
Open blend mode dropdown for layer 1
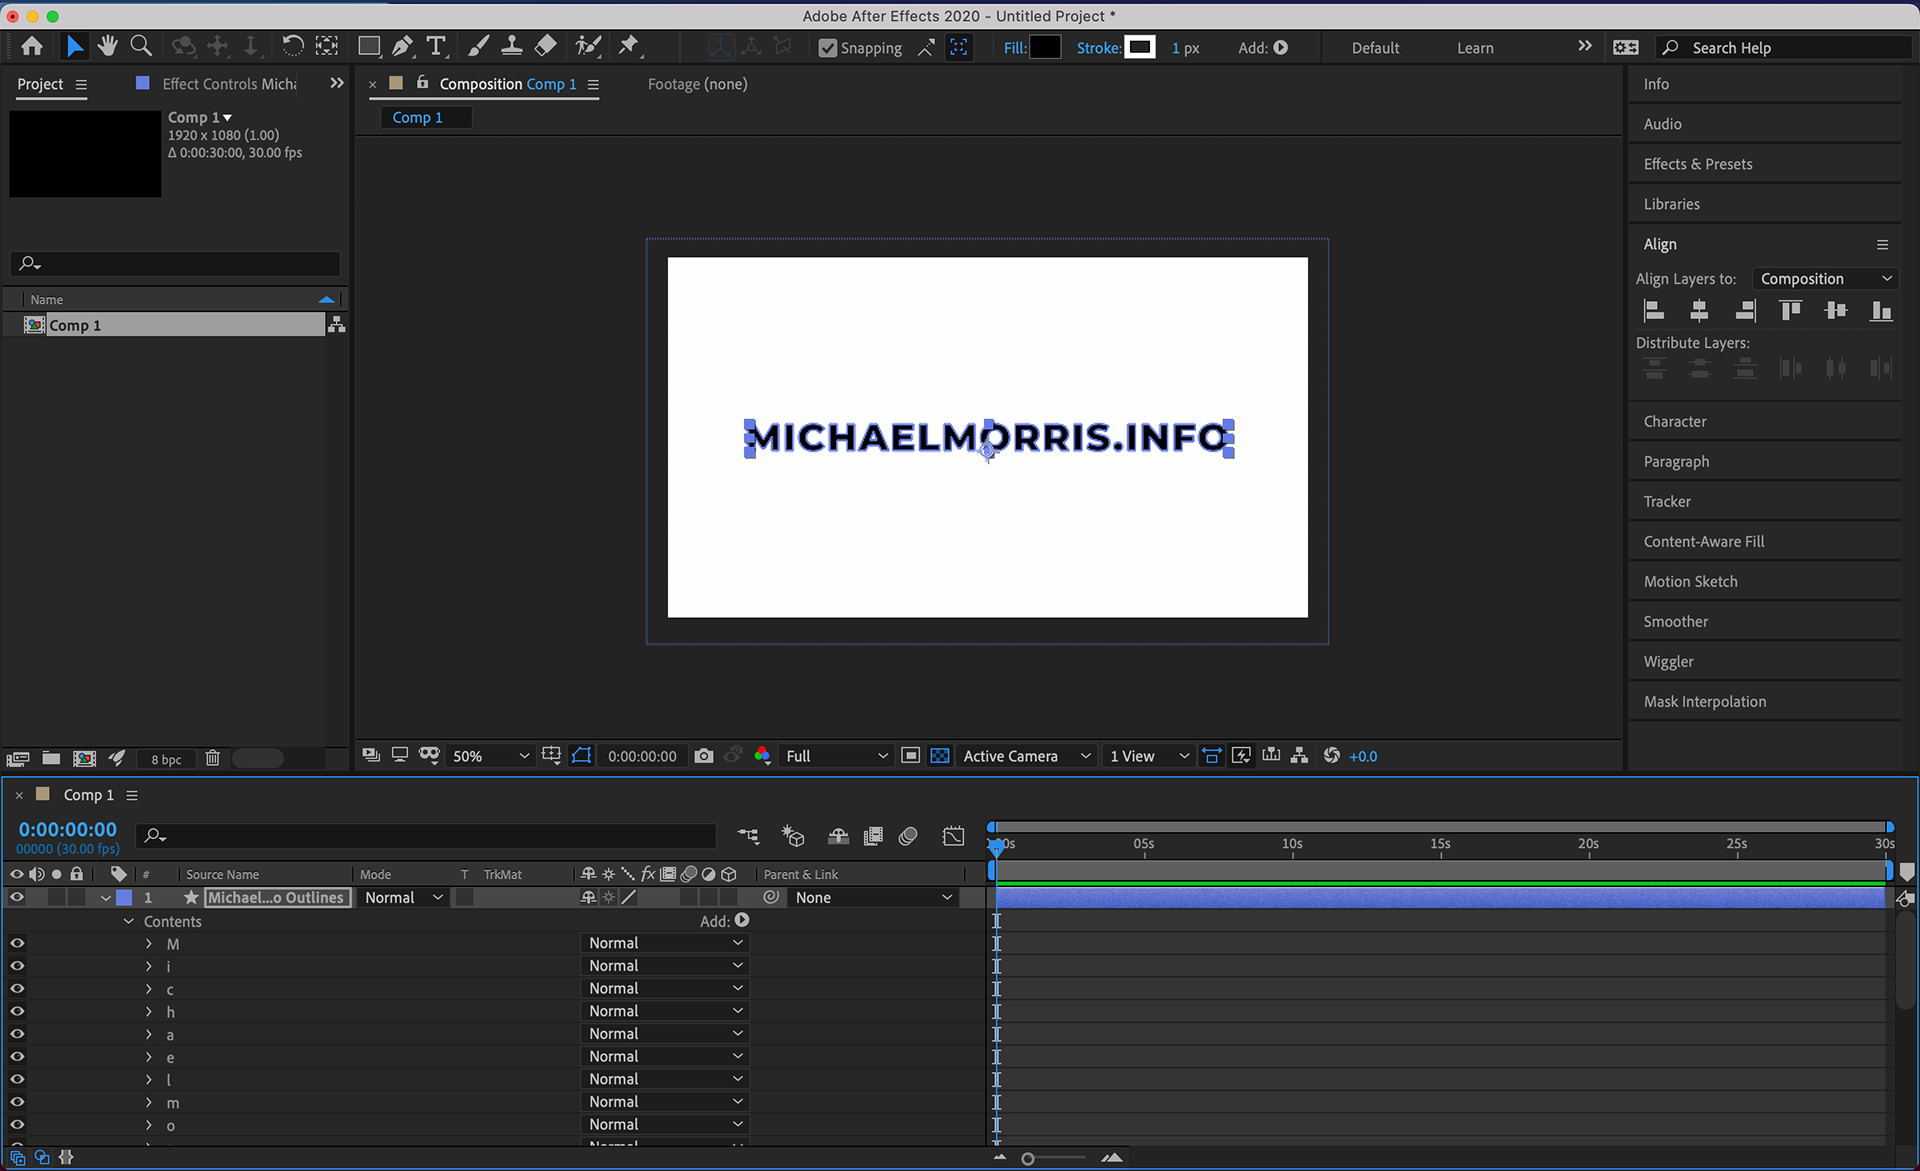[403, 898]
